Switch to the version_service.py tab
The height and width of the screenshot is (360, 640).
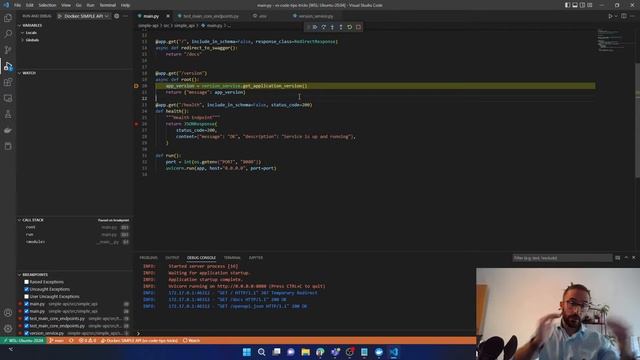pos(316,16)
